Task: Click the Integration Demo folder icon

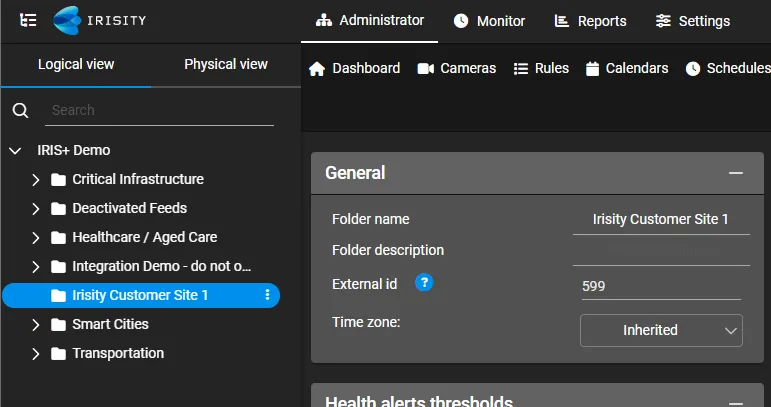Action: 59,267
